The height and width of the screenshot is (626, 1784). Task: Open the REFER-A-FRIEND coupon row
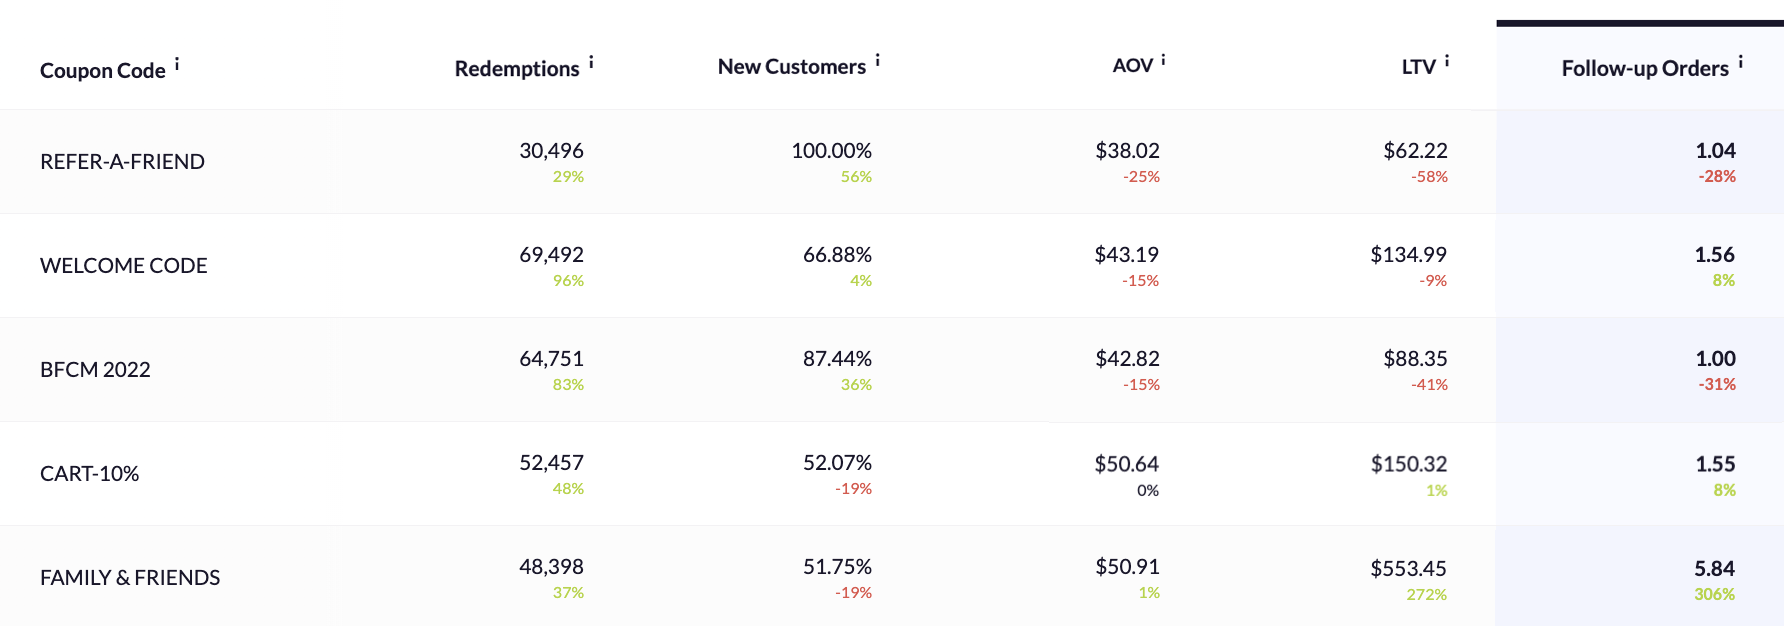pyautogui.click(x=122, y=162)
